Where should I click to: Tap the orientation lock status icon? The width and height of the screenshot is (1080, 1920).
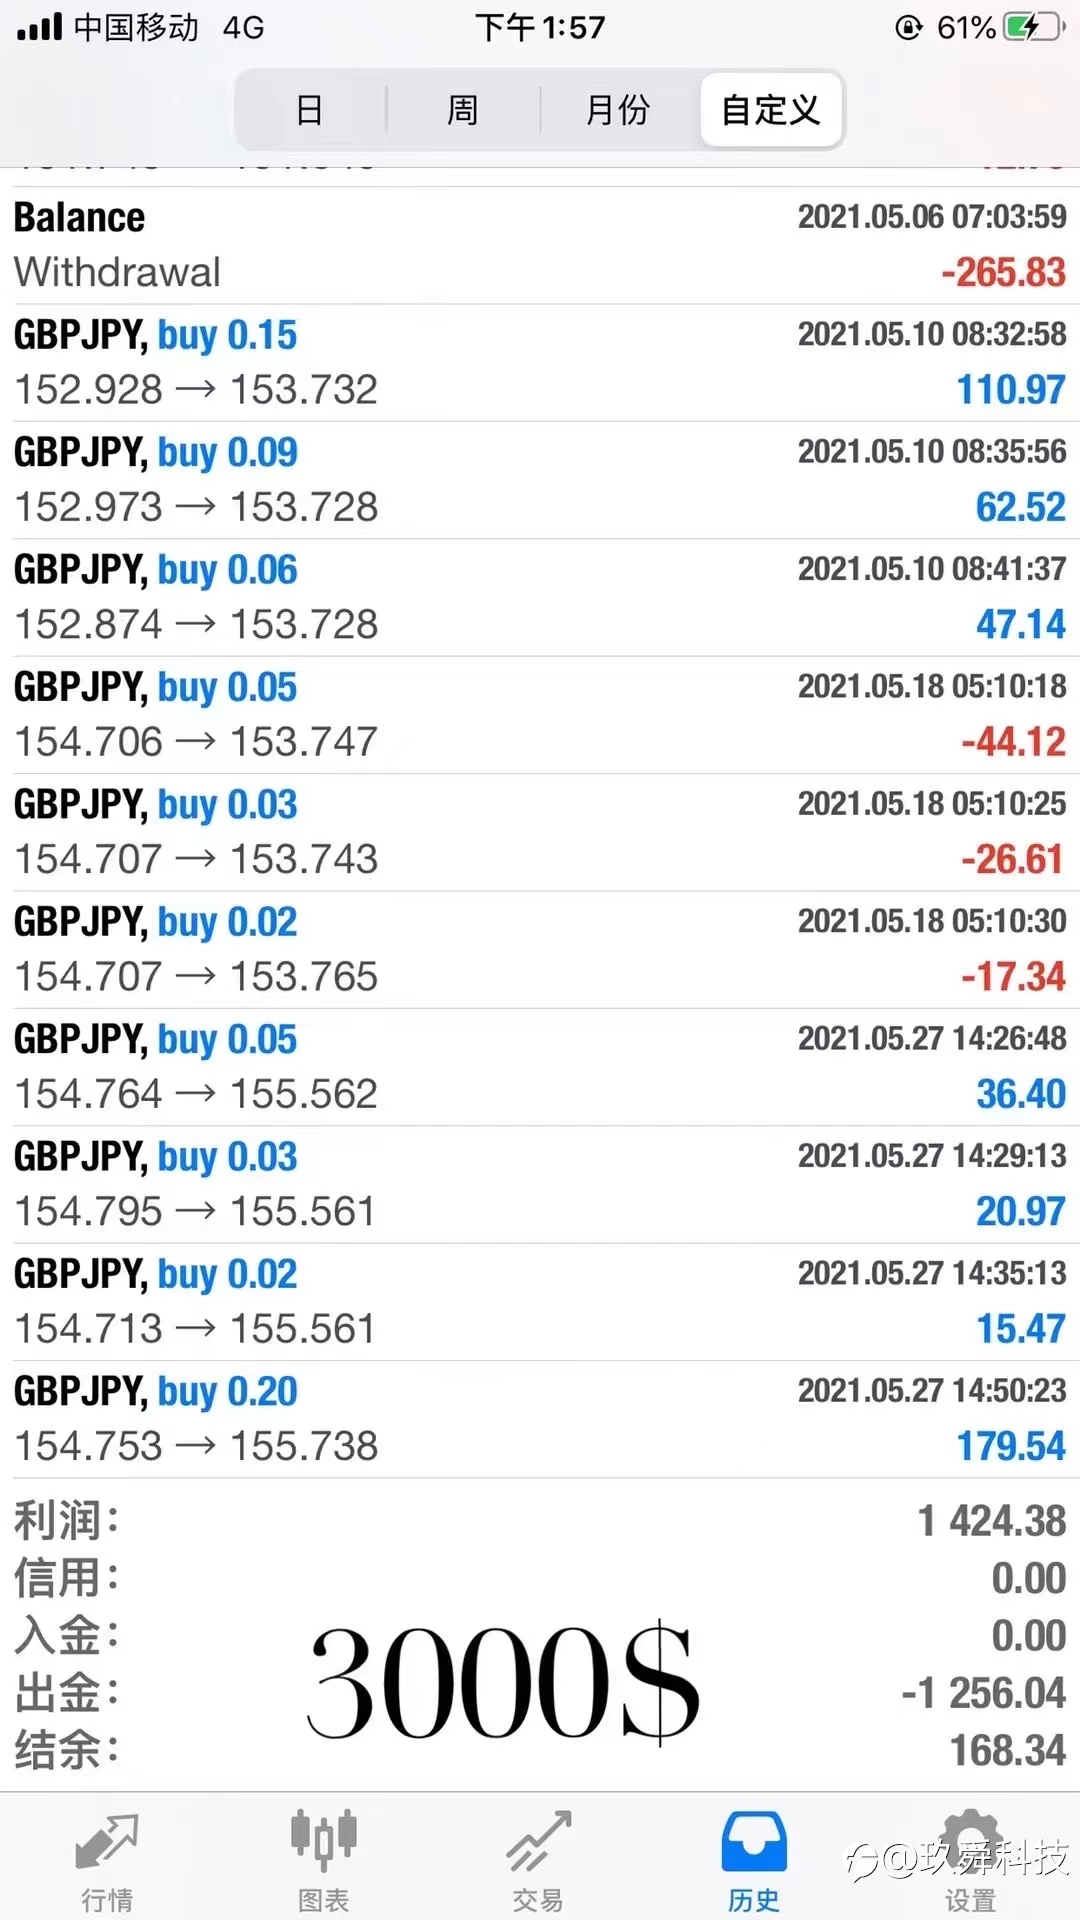pyautogui.click(x=908, y=27)
